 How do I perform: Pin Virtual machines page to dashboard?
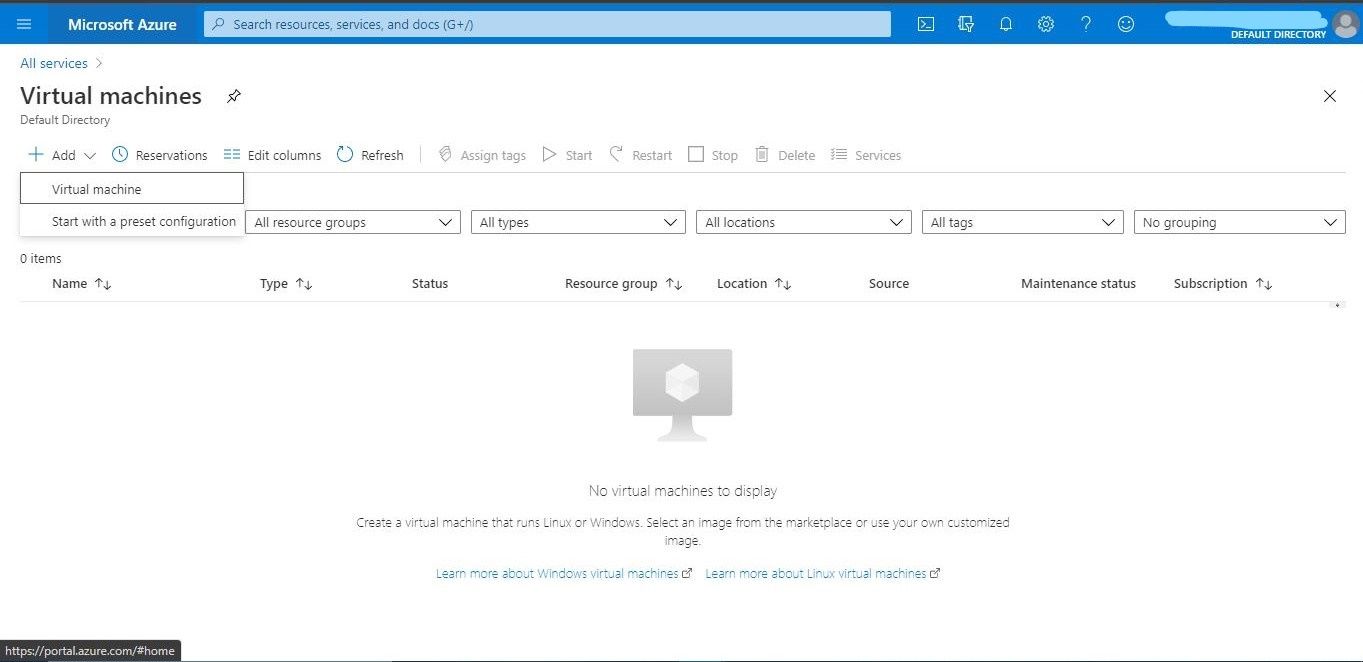(x=233, y=96)
